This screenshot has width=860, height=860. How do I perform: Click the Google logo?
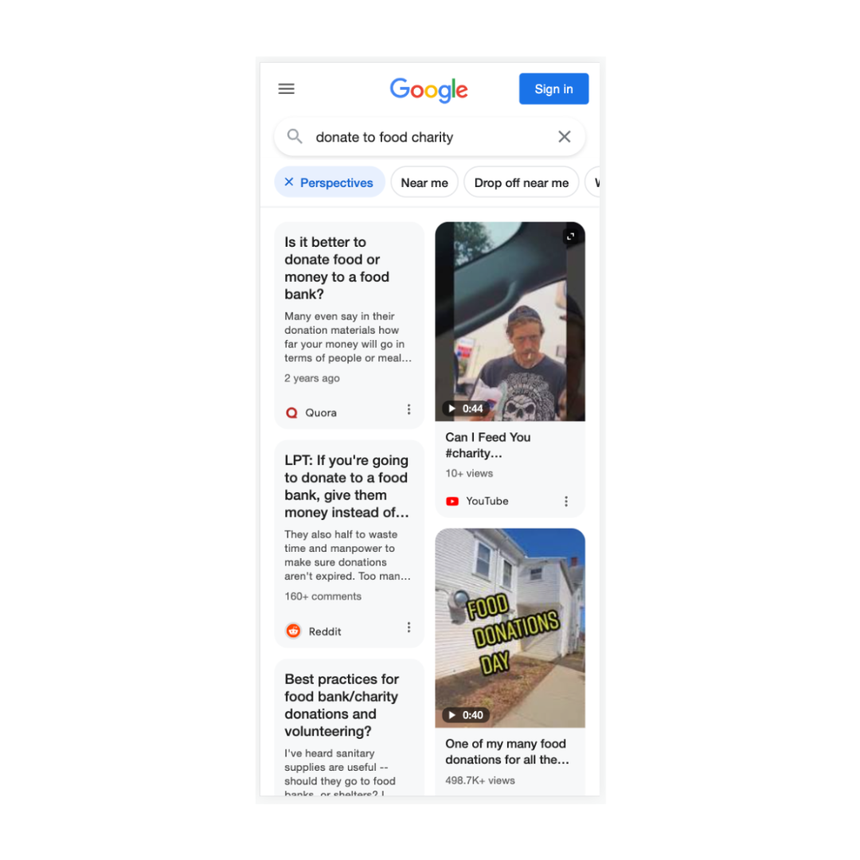click(x=428, y=90)
